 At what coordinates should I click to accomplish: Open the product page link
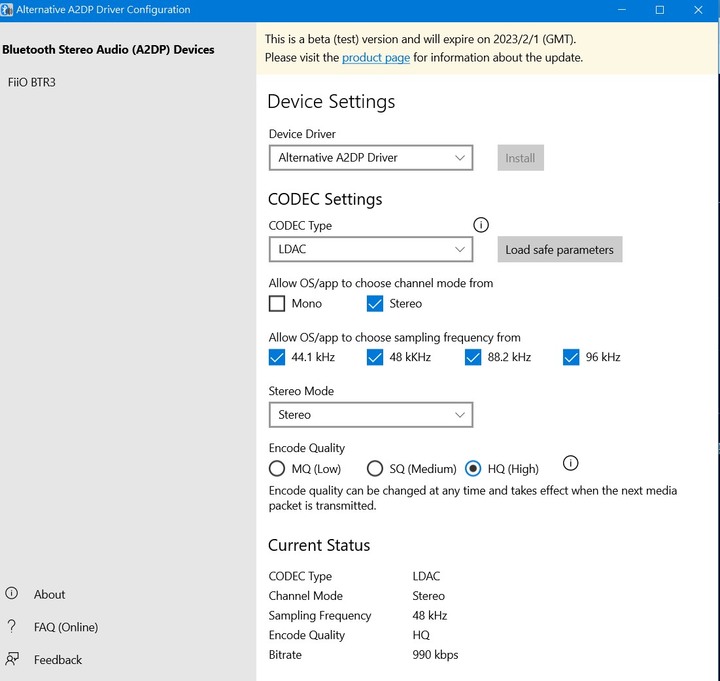coord(376,58)
